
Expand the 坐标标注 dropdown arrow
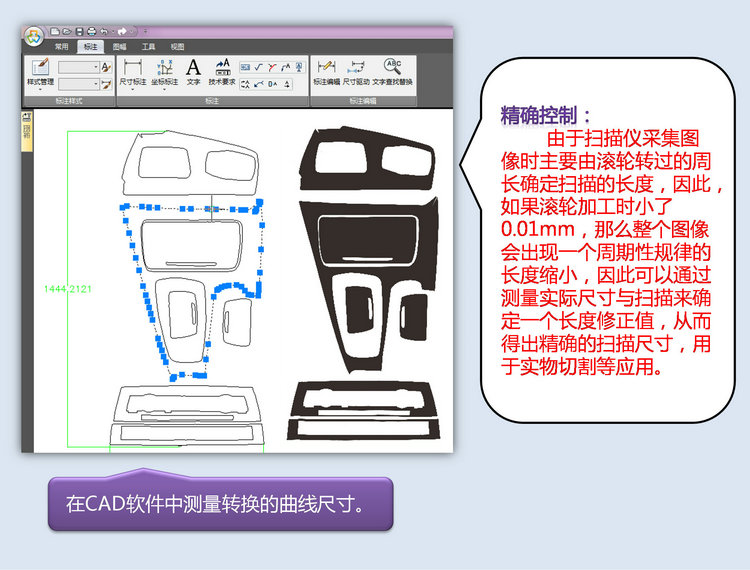click(x=165, y=89)
